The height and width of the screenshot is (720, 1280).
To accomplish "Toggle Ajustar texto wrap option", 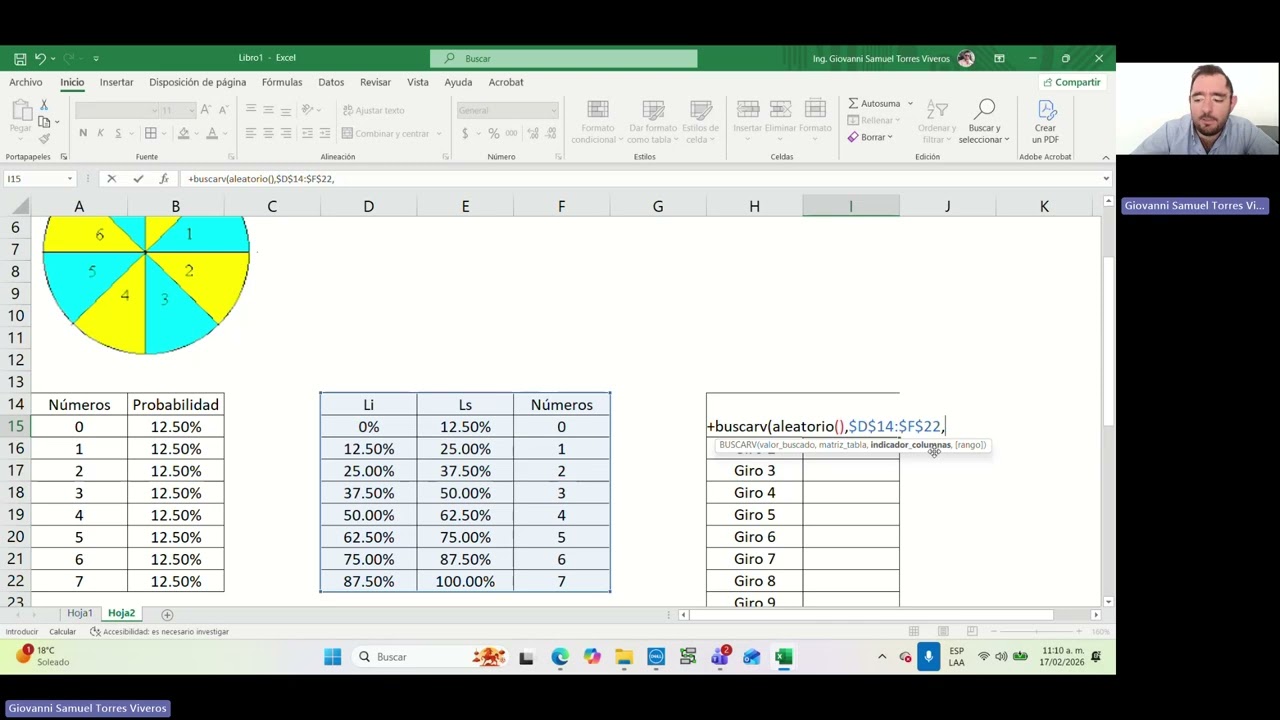I will click(374, 110).
